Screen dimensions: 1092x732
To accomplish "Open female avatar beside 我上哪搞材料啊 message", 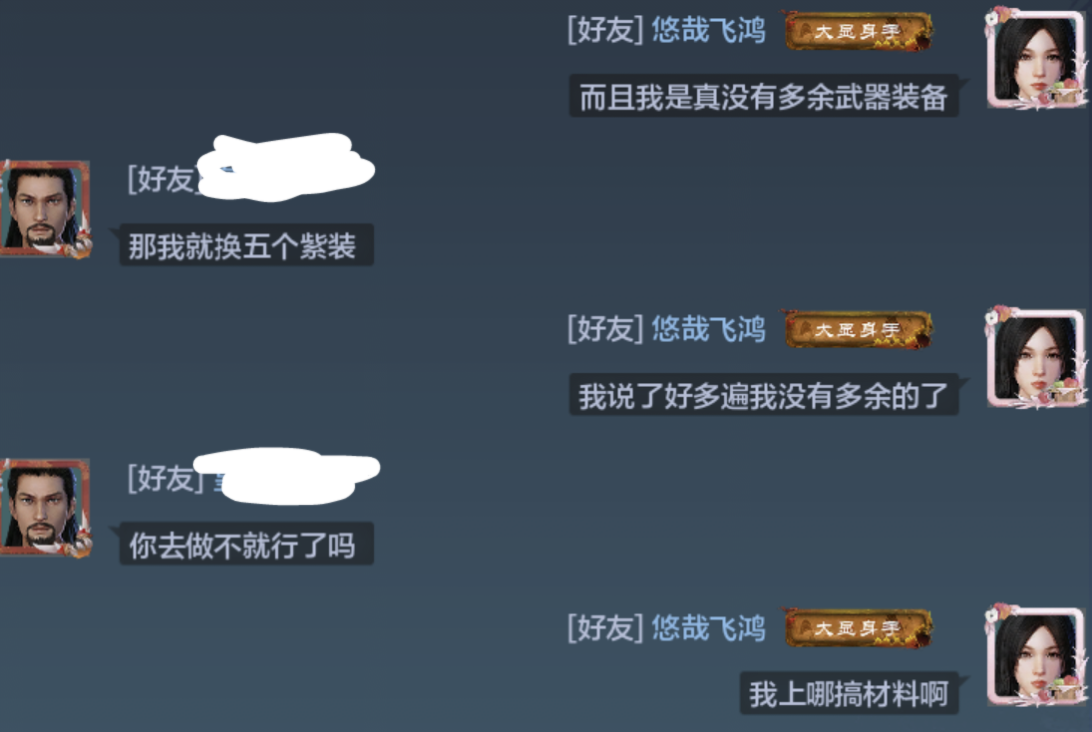I will click(1036, 656).
